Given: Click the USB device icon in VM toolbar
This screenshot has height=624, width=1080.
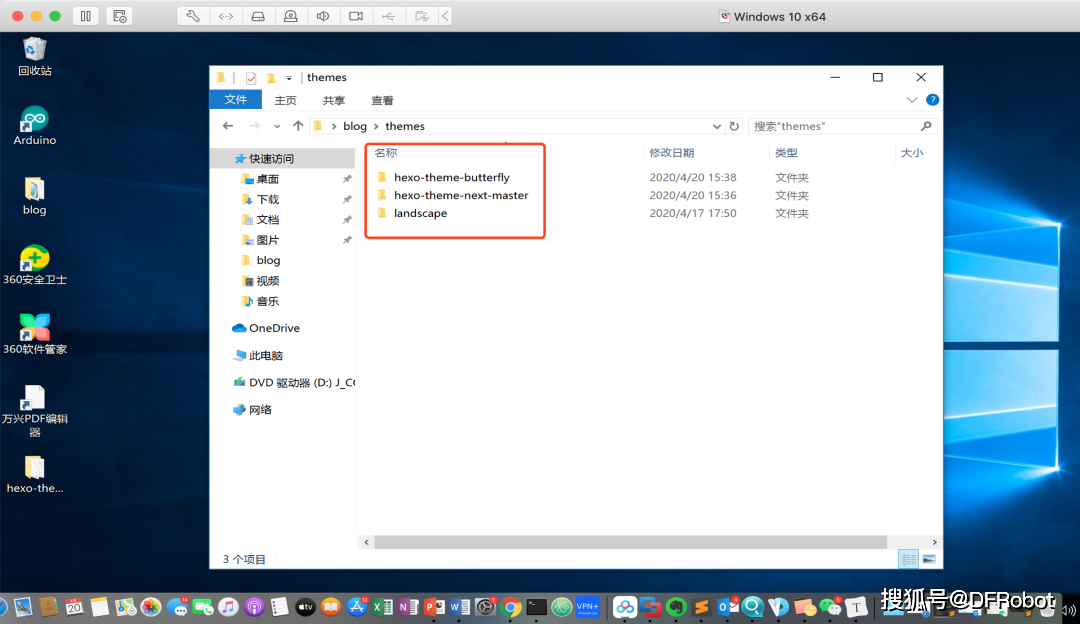Looking at the screenshot, I should (388, 16).
